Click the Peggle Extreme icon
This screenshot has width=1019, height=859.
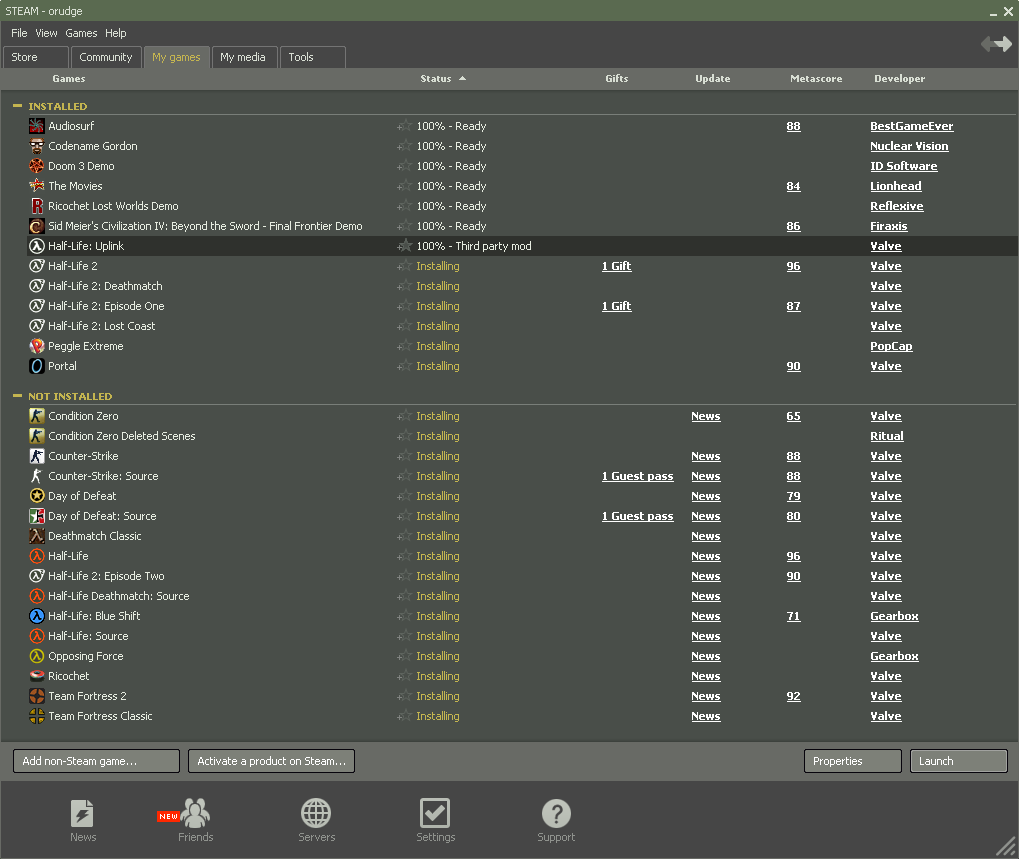37,346
